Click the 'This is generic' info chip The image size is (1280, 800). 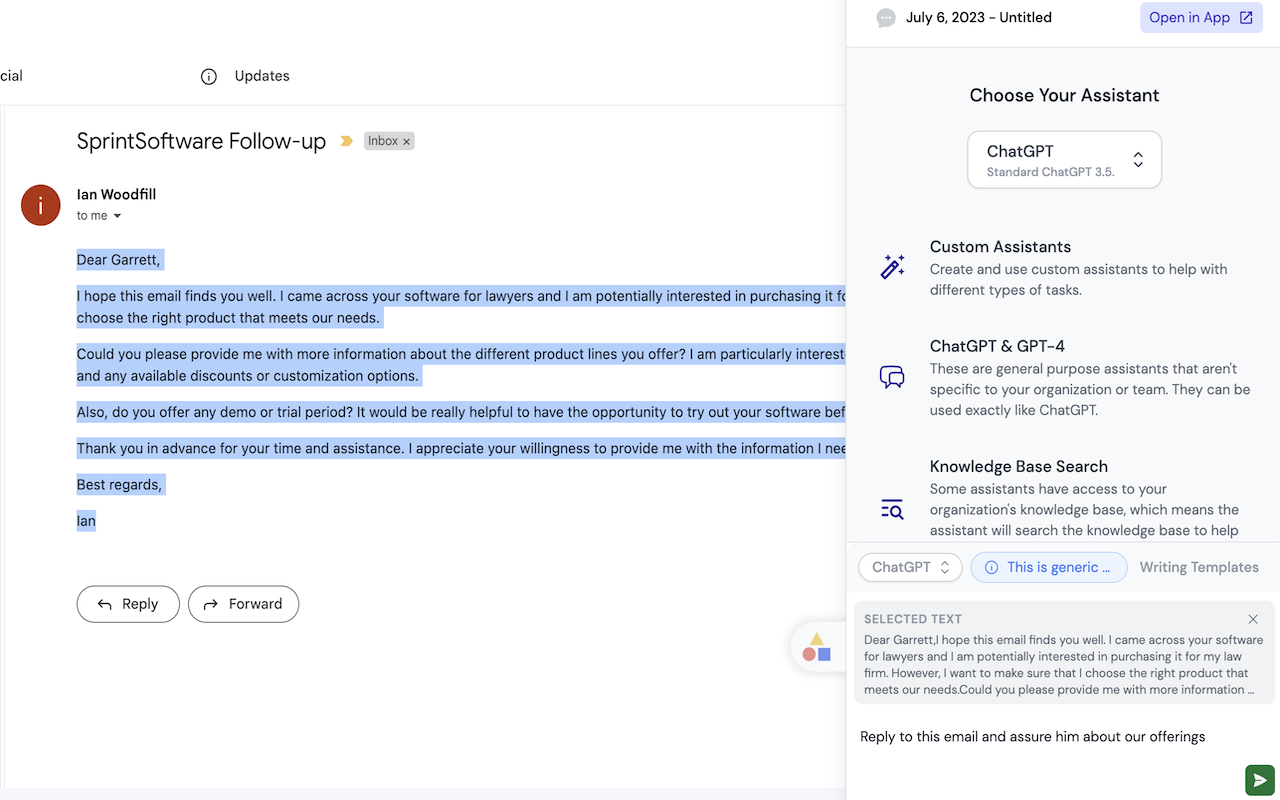click(1048, 567)
